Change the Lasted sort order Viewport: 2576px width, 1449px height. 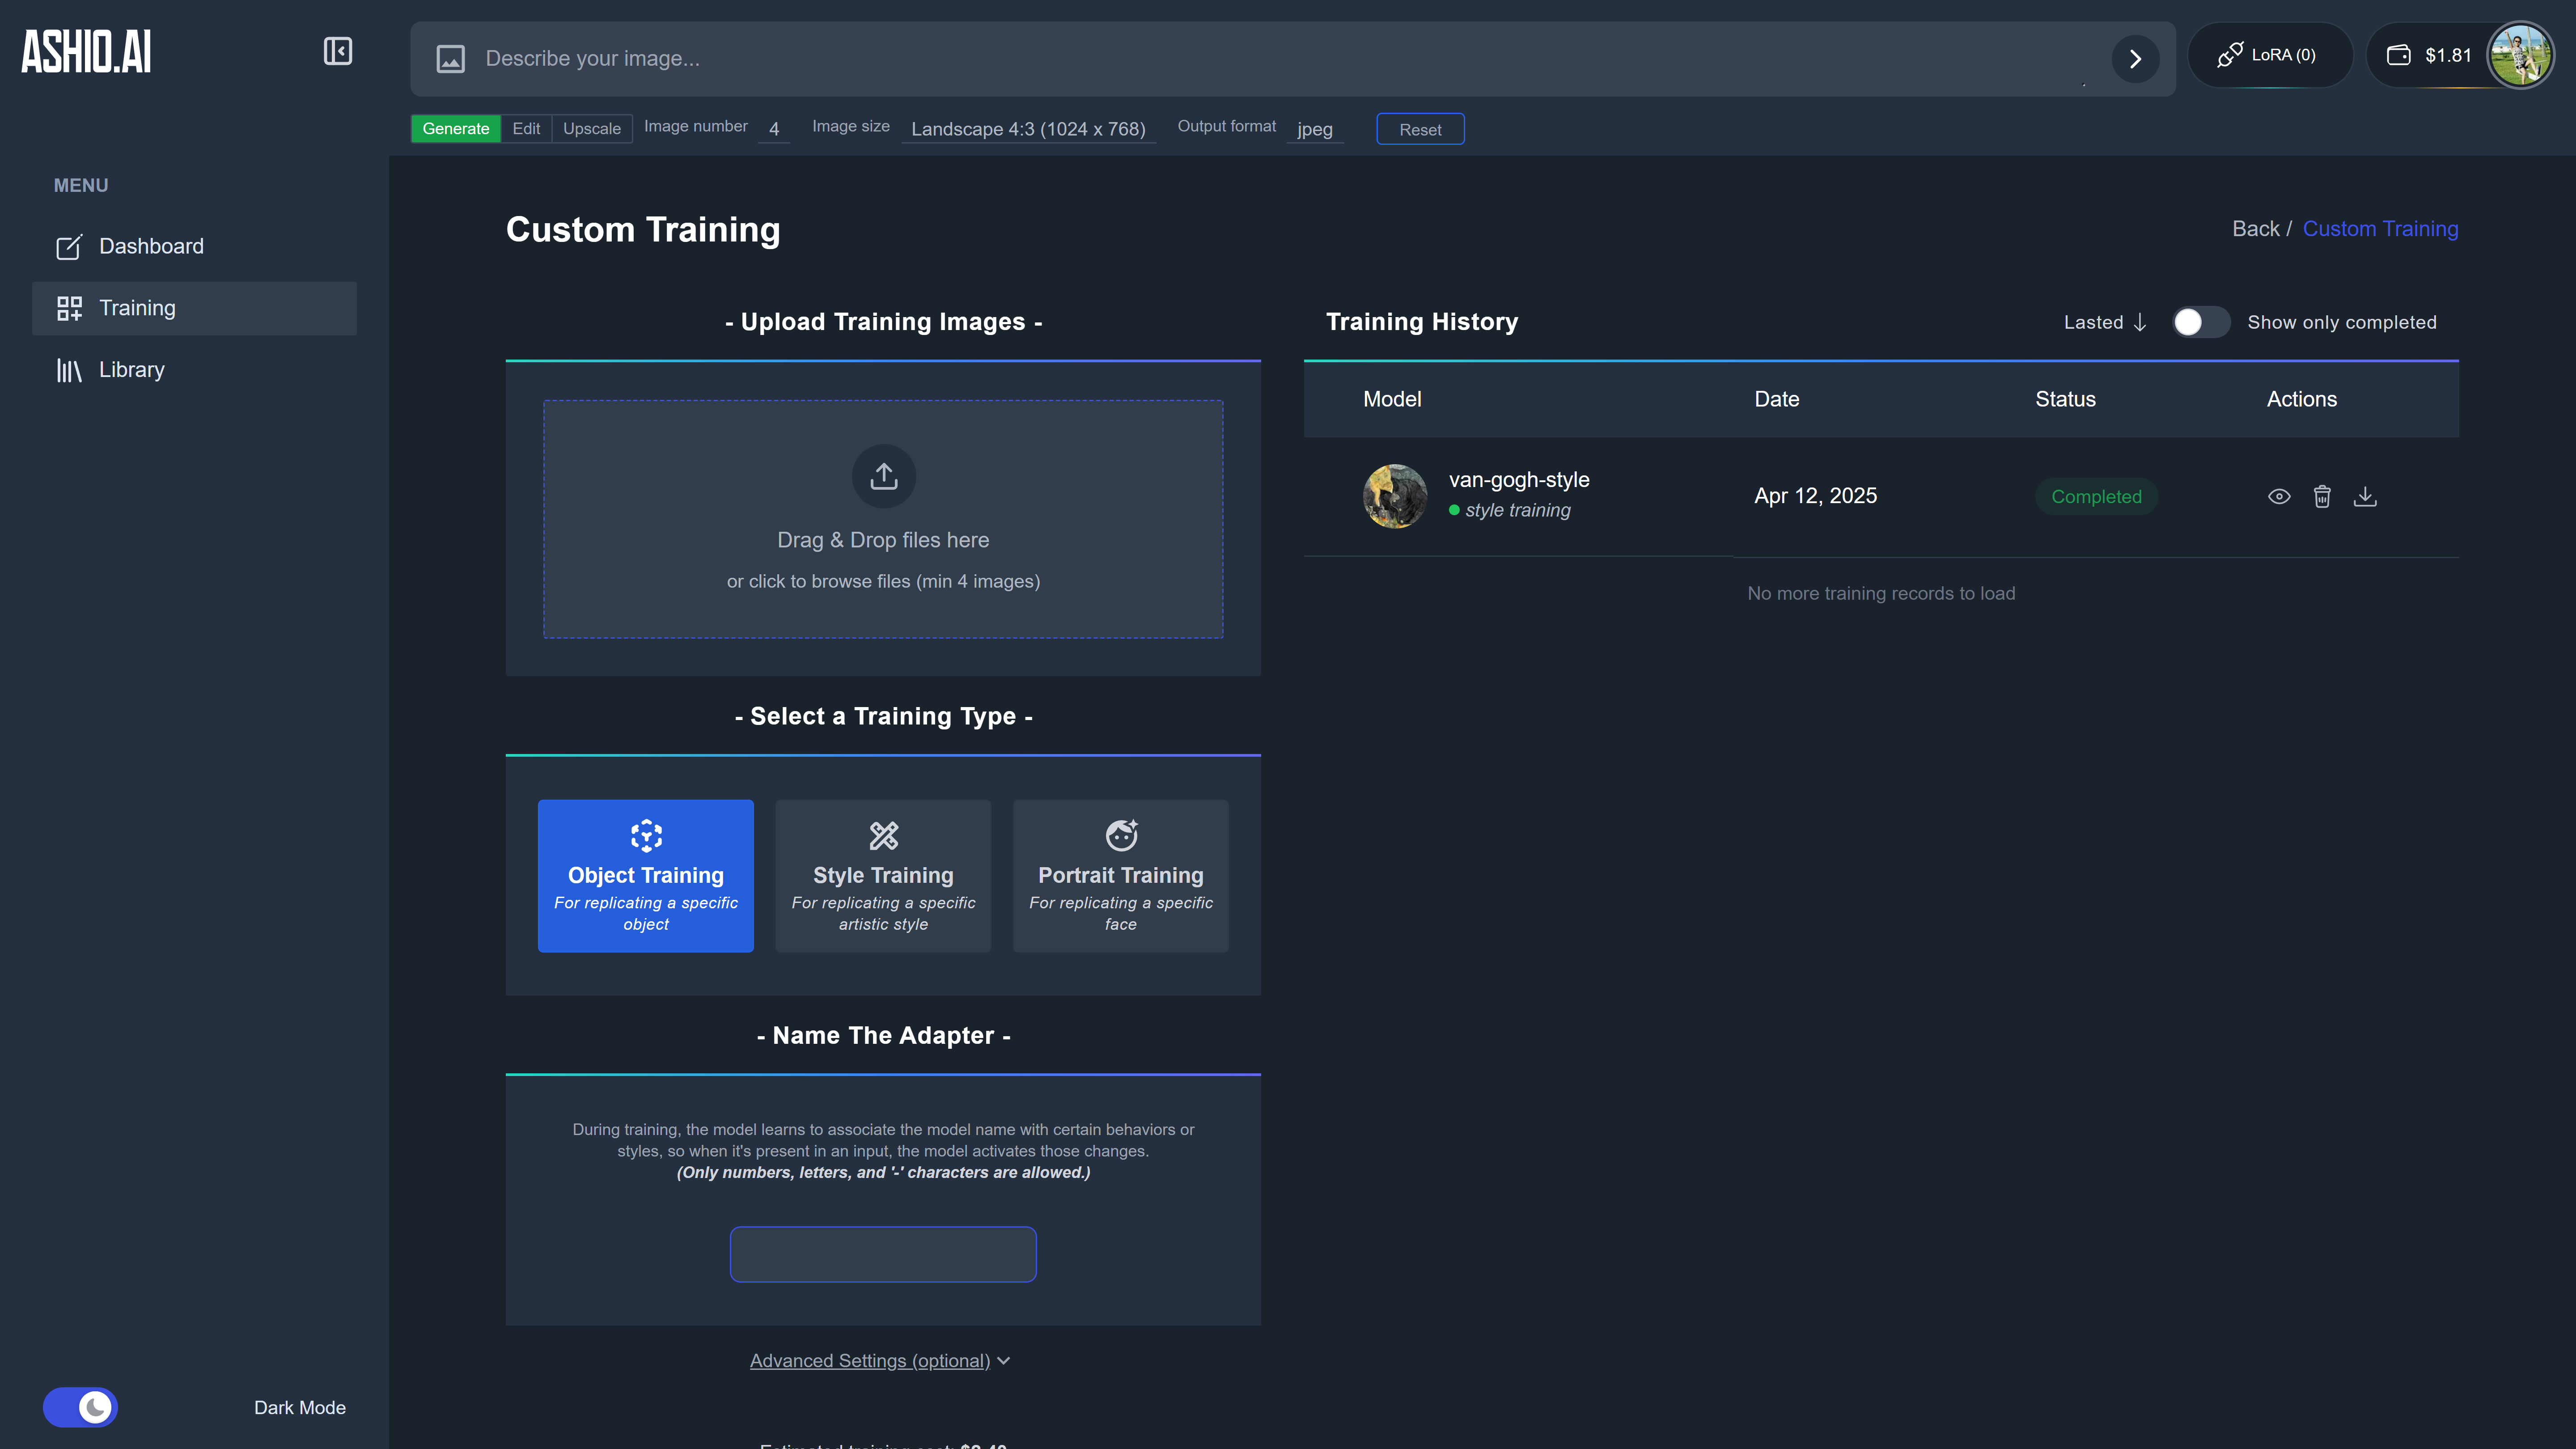click(x=2105, y=322)
